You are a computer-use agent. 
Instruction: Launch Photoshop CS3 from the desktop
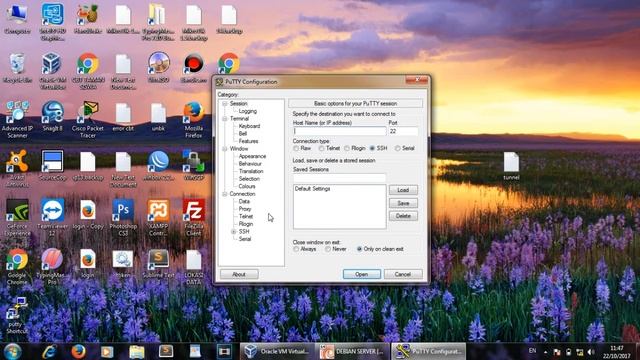click(x=123, y=218)
